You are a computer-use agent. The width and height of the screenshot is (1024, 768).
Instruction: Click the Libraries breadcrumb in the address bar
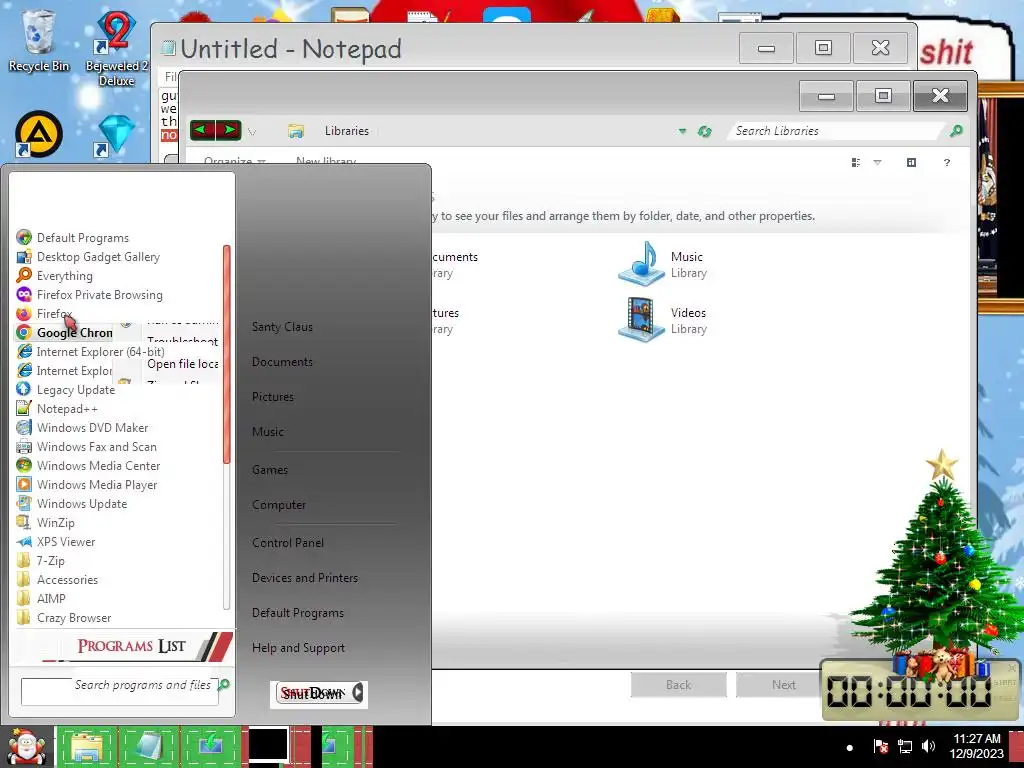[x=347, y=131]
